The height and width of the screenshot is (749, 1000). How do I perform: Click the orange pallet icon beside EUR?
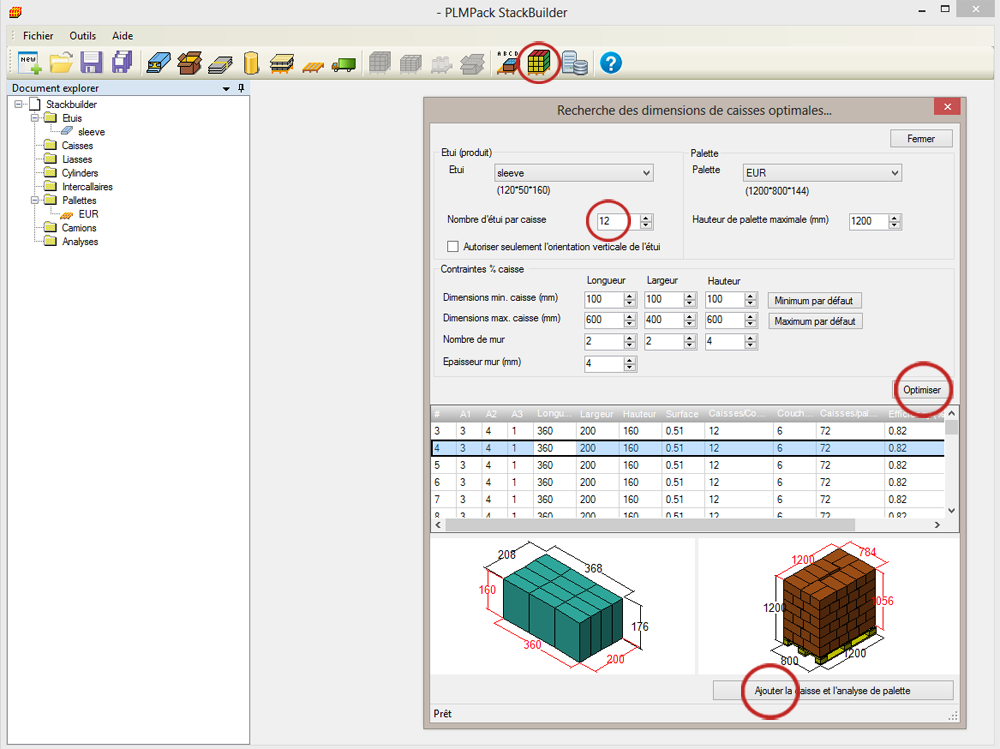(x=67, y=214)
